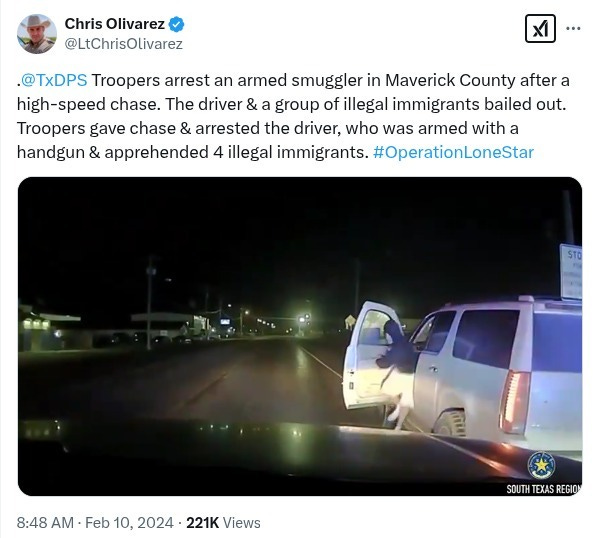597x538 pixels.
Task: Click the open SUV driver door
Action: [369, 355]
